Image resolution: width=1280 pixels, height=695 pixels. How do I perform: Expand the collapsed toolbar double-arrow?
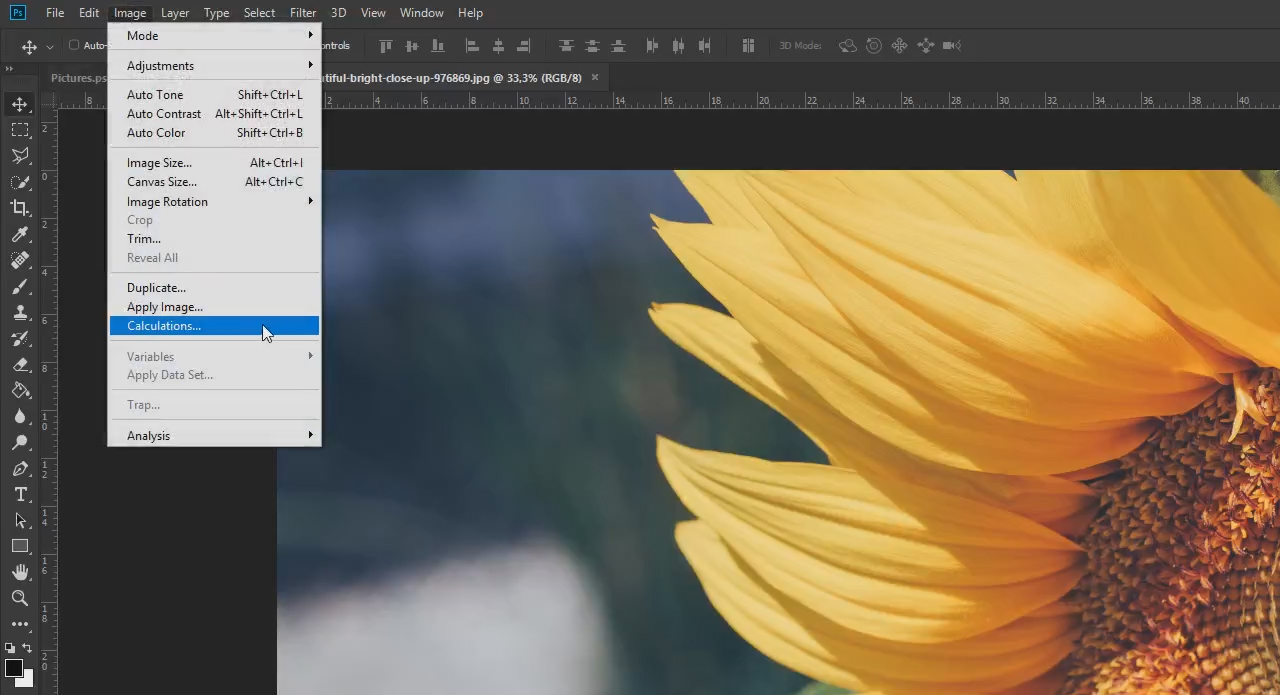9,69
